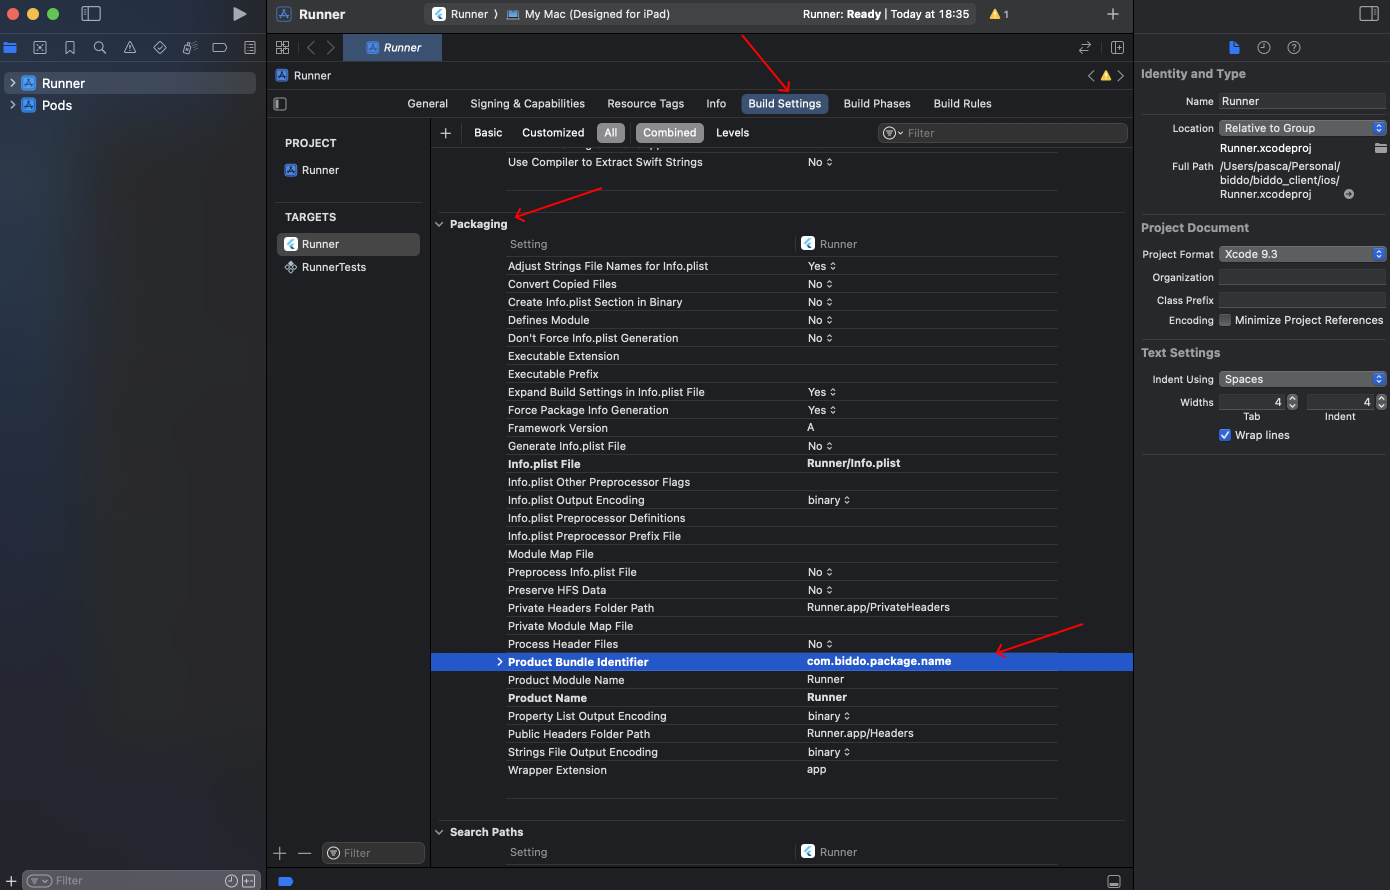Toggle editor review swap arrows
This screenshot has height=890, width=1390.
pyautogui.click(x=1085, y=47)
